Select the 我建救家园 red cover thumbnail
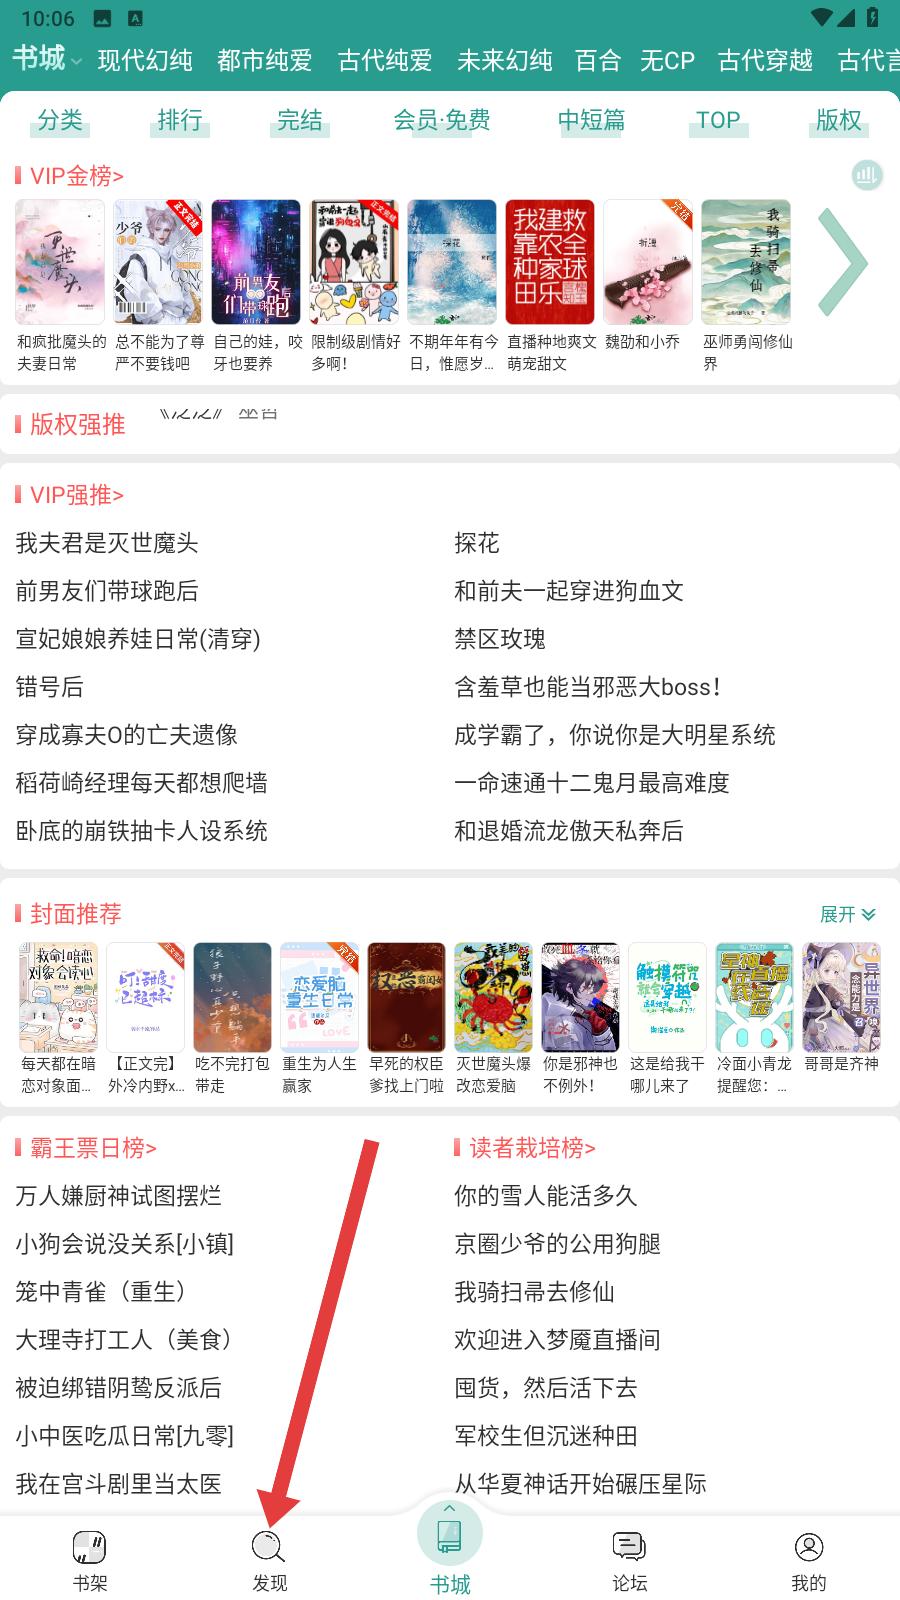 tap(549, 262)
